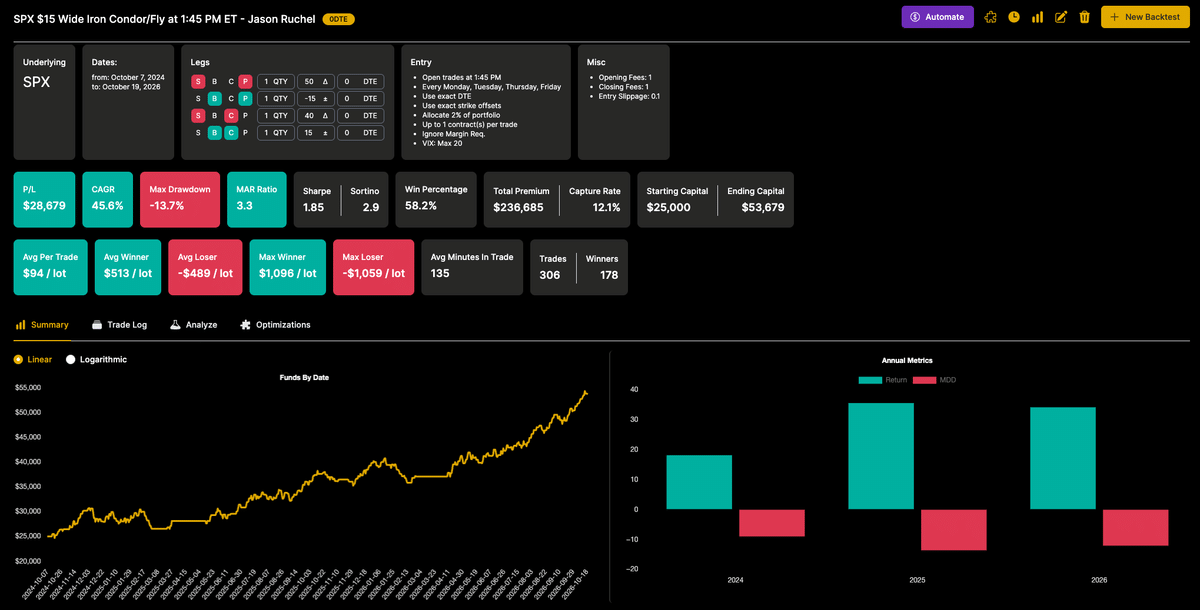Click the Capture Rate 12.1% value
Screen dimensions: 1200x610
click(x=606, y=207)
